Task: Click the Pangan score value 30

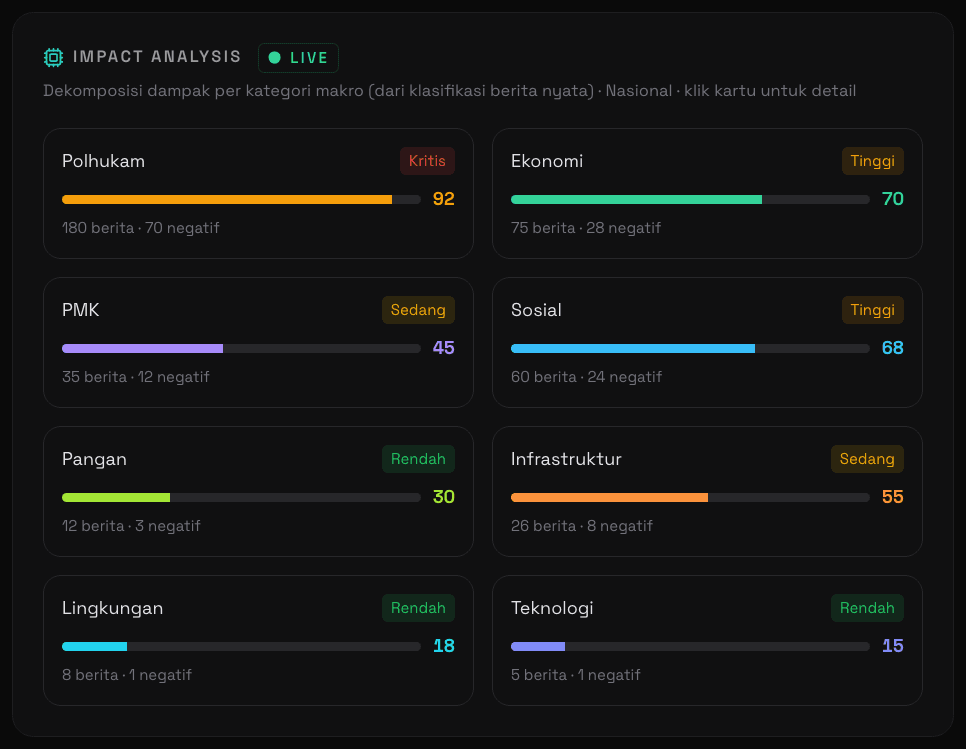Action: 444,497
